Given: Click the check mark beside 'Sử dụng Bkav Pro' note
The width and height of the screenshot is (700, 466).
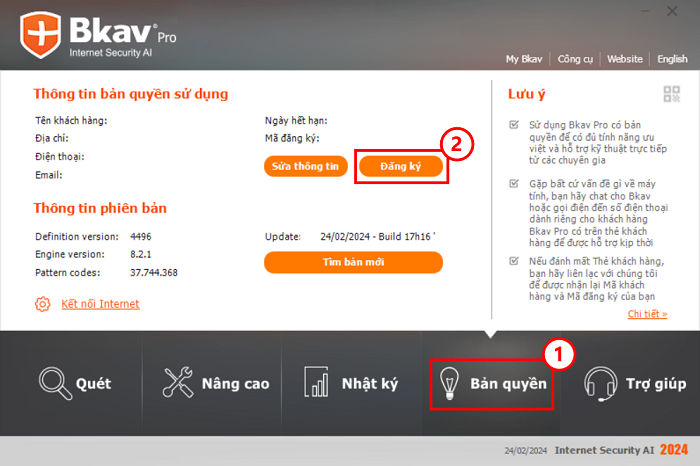Looking at the screenshot, I should [x=514, y=125].
